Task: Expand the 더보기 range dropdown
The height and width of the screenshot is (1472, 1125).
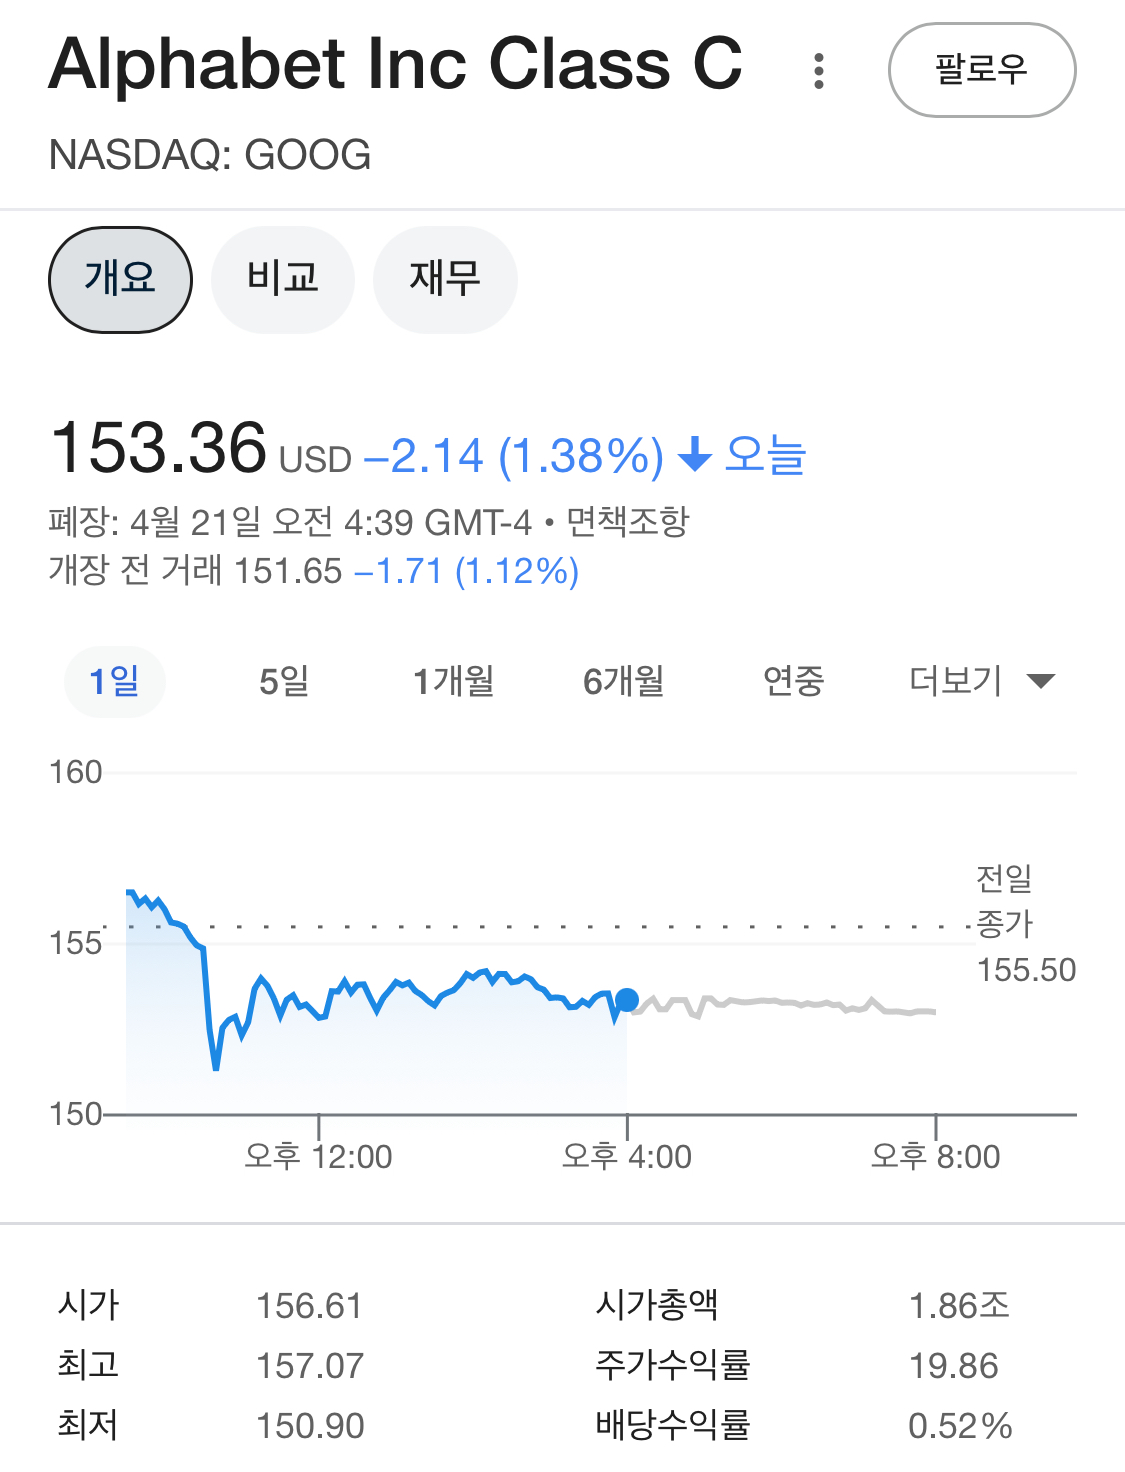Action: [982, 682]
